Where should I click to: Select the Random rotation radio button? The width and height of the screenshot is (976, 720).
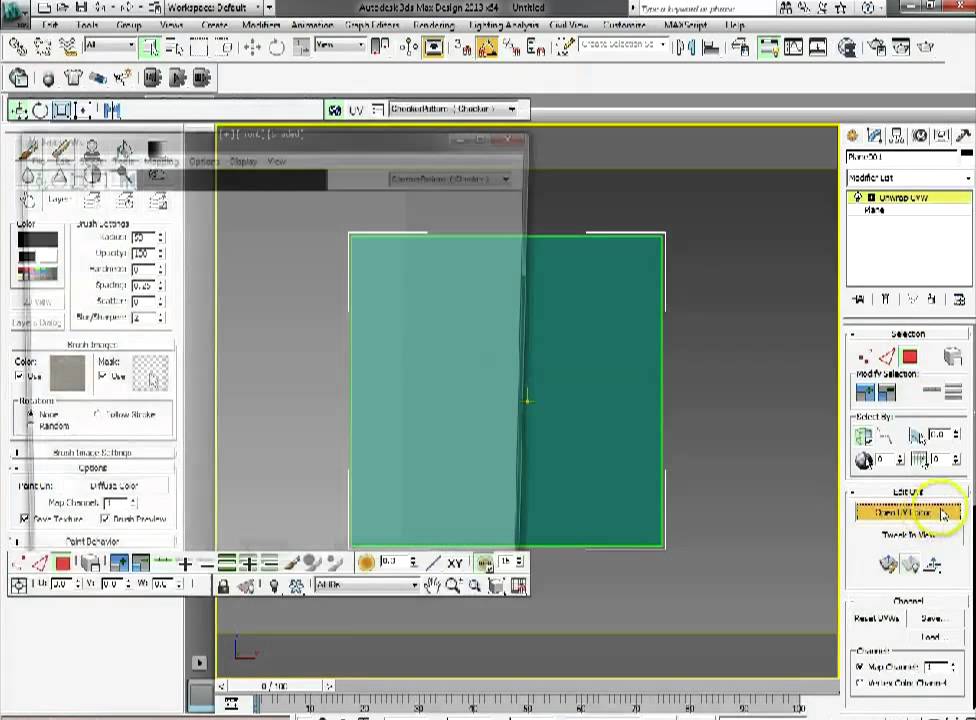pos(30,426)
